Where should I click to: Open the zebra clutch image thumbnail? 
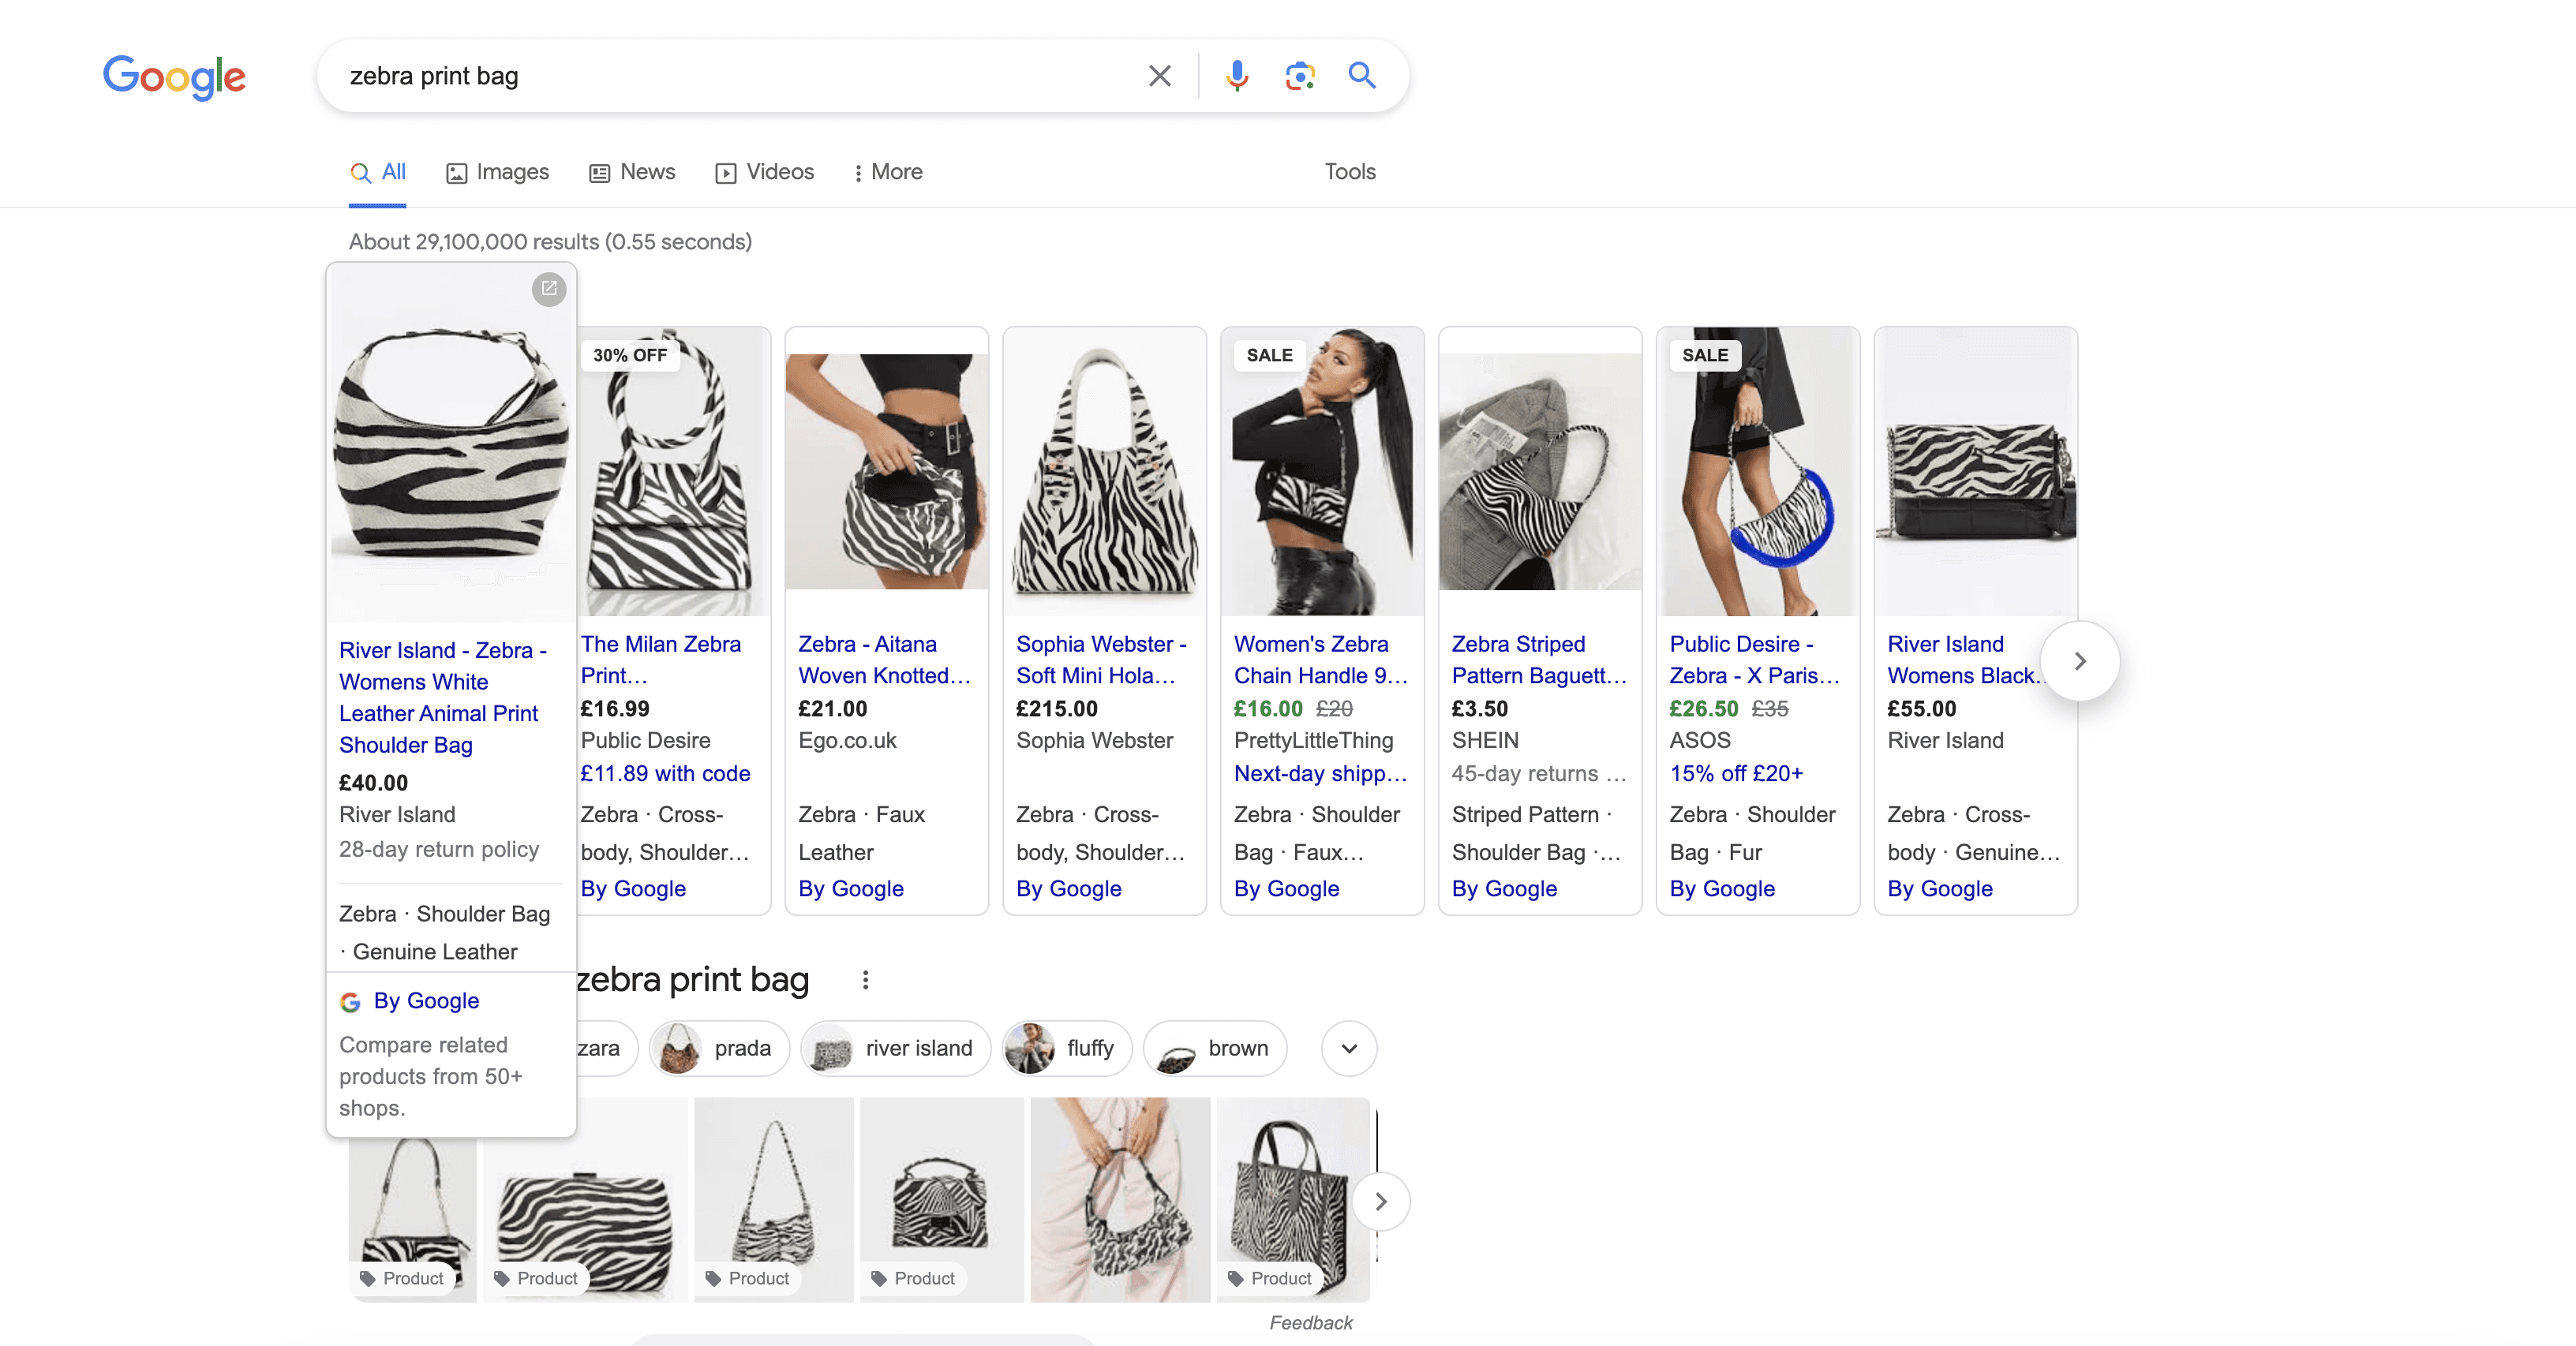[585, 1200]
